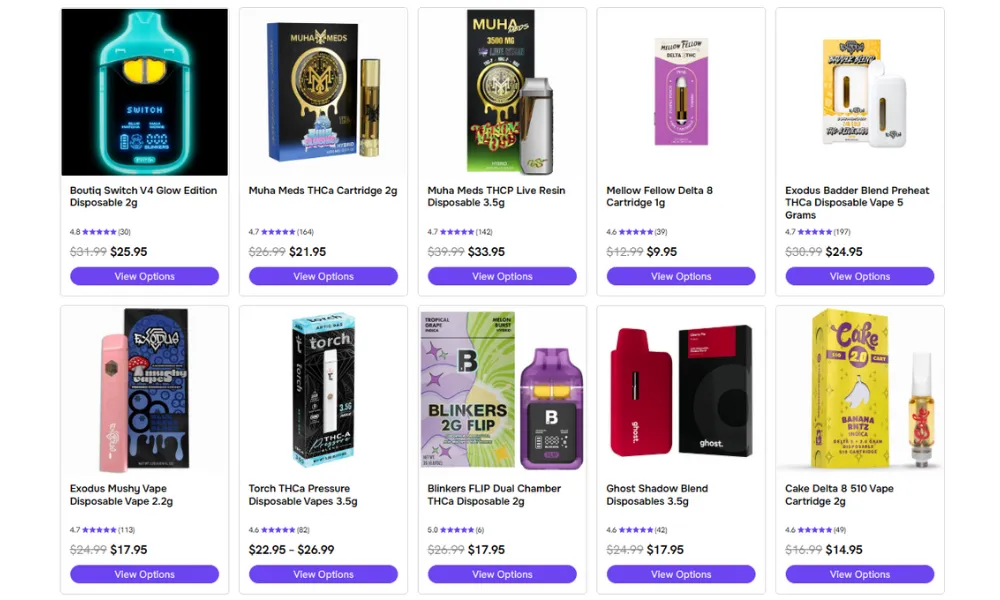Click View Options for Exodus Badder Blend
The image size is (1000, 600).
pyautogui.click(x=860, y=276)
